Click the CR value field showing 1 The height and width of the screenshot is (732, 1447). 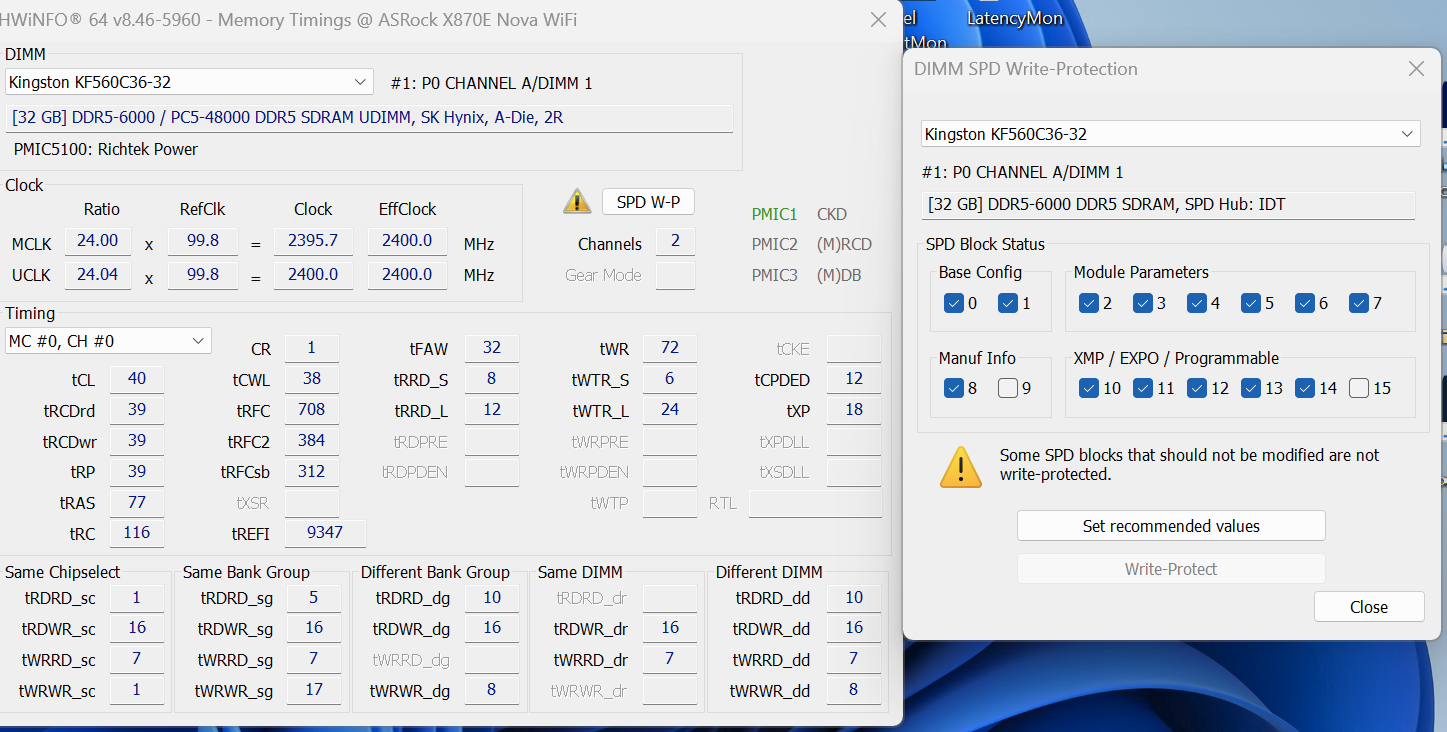click(x=312, y=349)
